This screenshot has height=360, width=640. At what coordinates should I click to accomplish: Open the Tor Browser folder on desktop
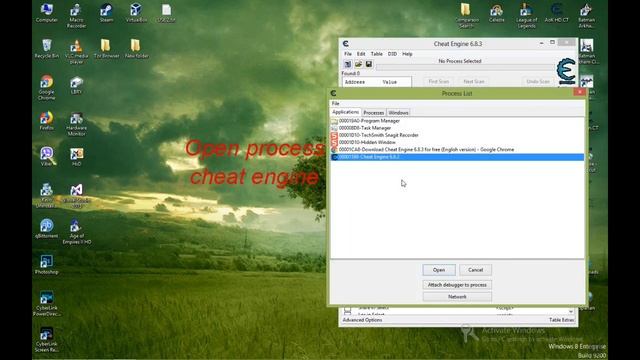pos(106,49)
